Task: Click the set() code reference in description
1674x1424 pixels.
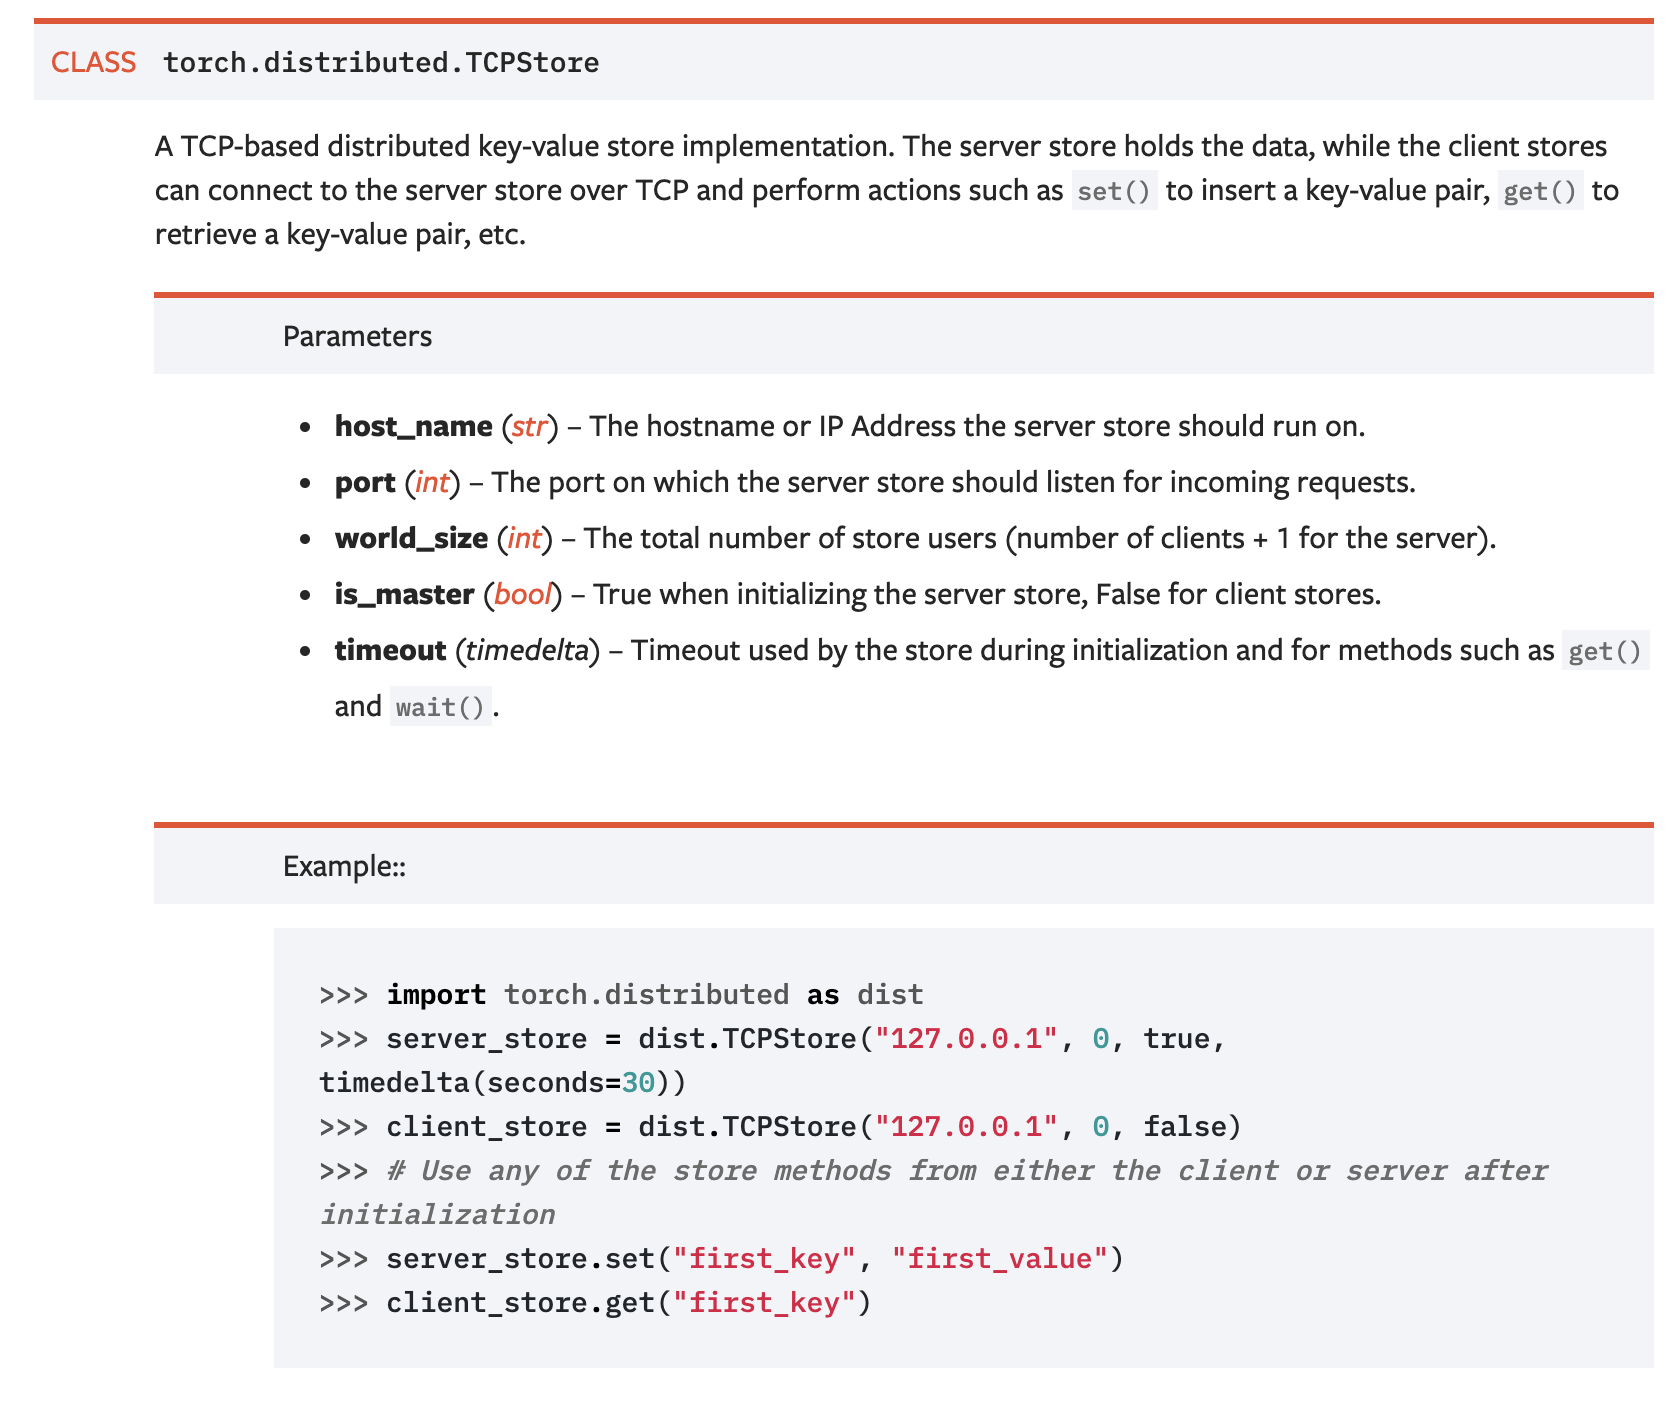Action: pos(1114,191)
